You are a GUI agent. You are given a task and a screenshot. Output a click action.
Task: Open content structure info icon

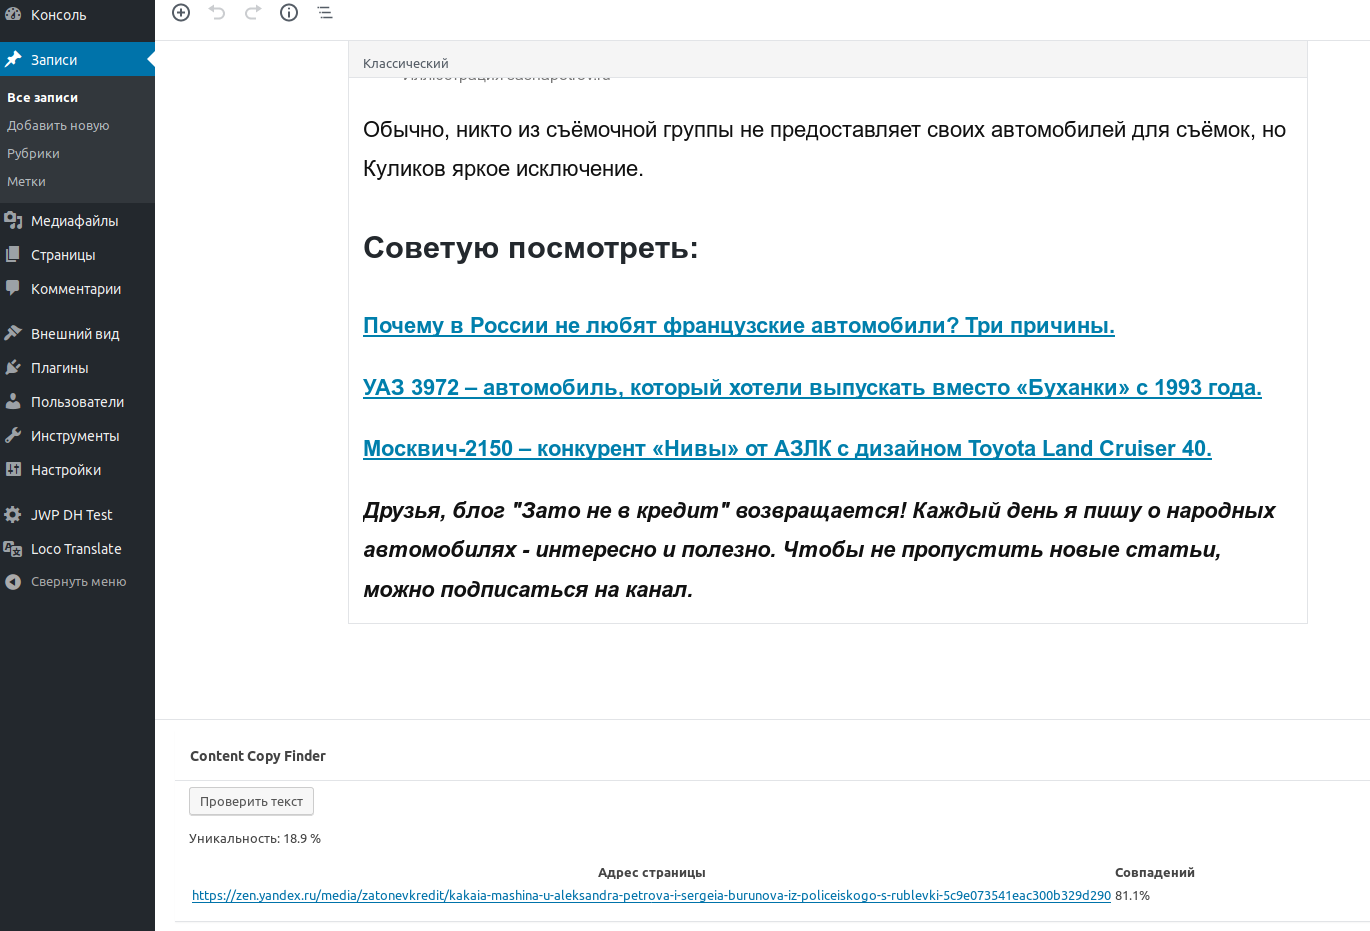(289, 12)
